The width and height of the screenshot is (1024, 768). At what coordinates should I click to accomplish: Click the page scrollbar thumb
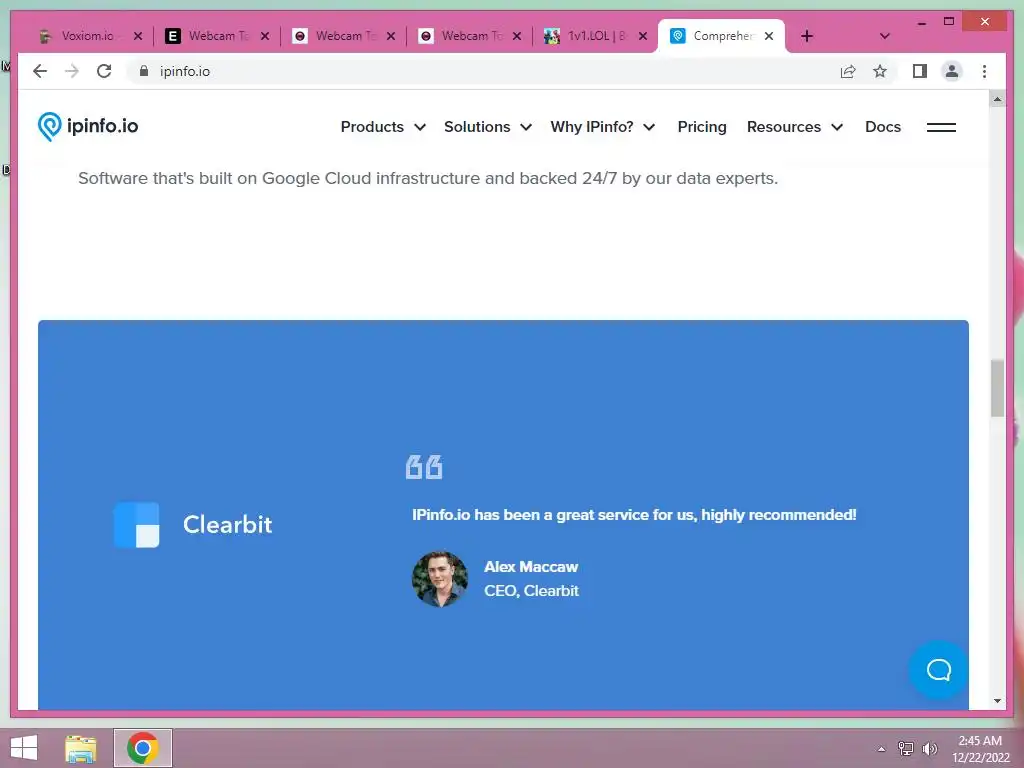pos(997,387)
